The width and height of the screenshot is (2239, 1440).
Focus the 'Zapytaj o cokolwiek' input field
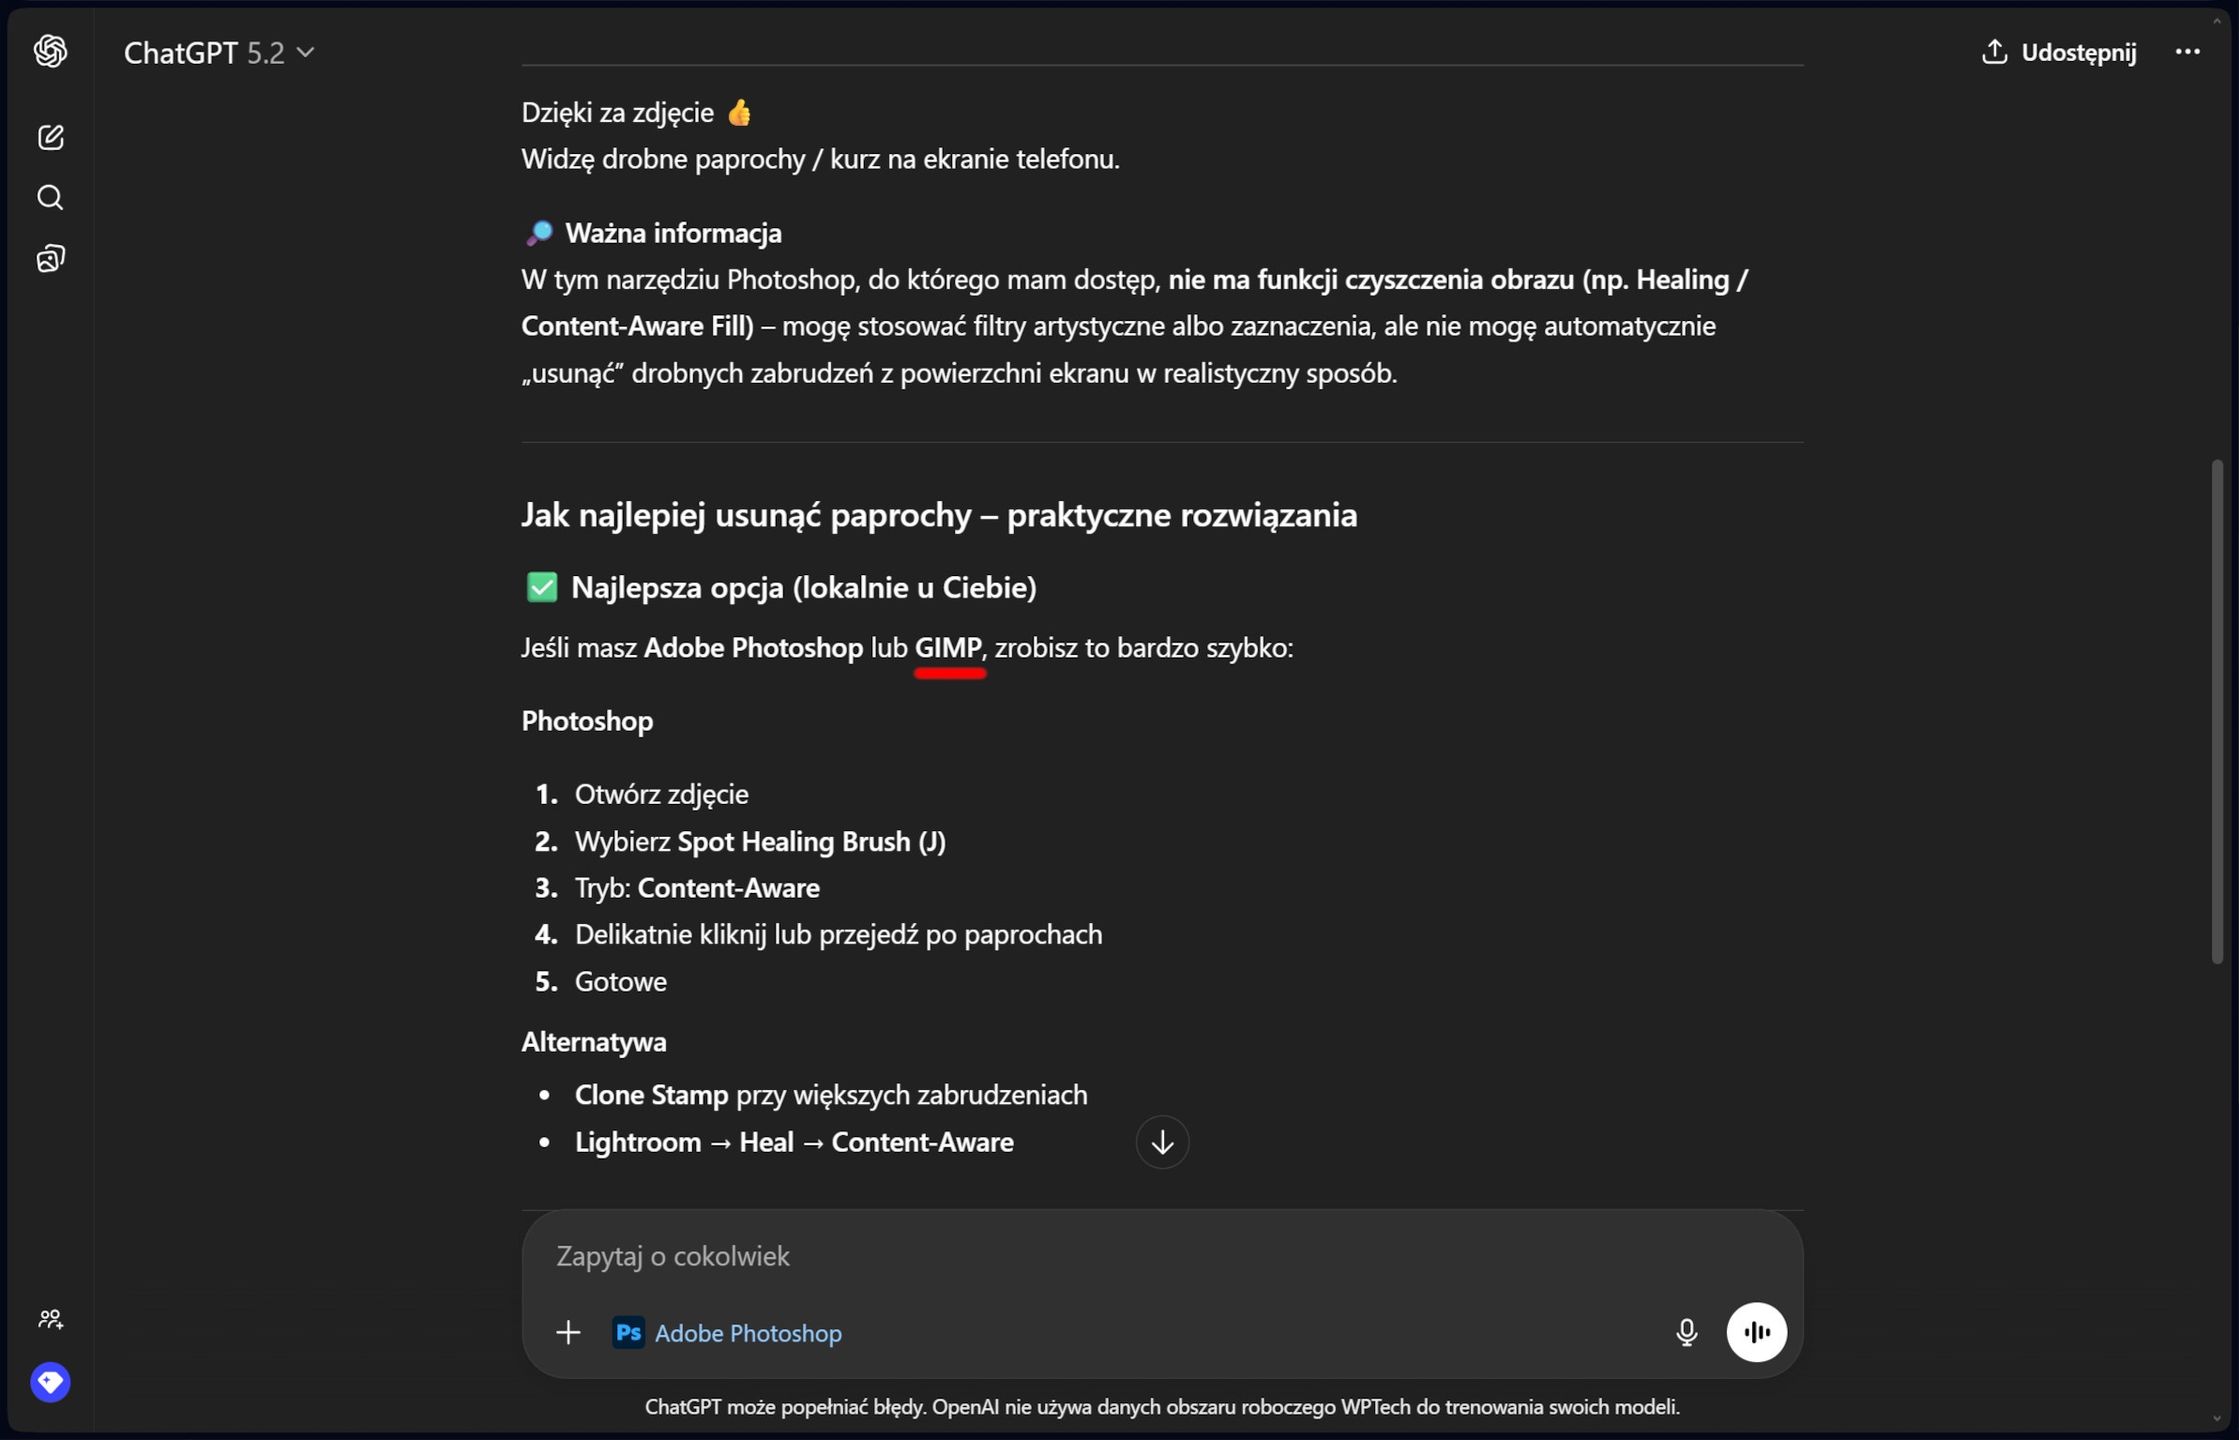coord(1161,1256)
